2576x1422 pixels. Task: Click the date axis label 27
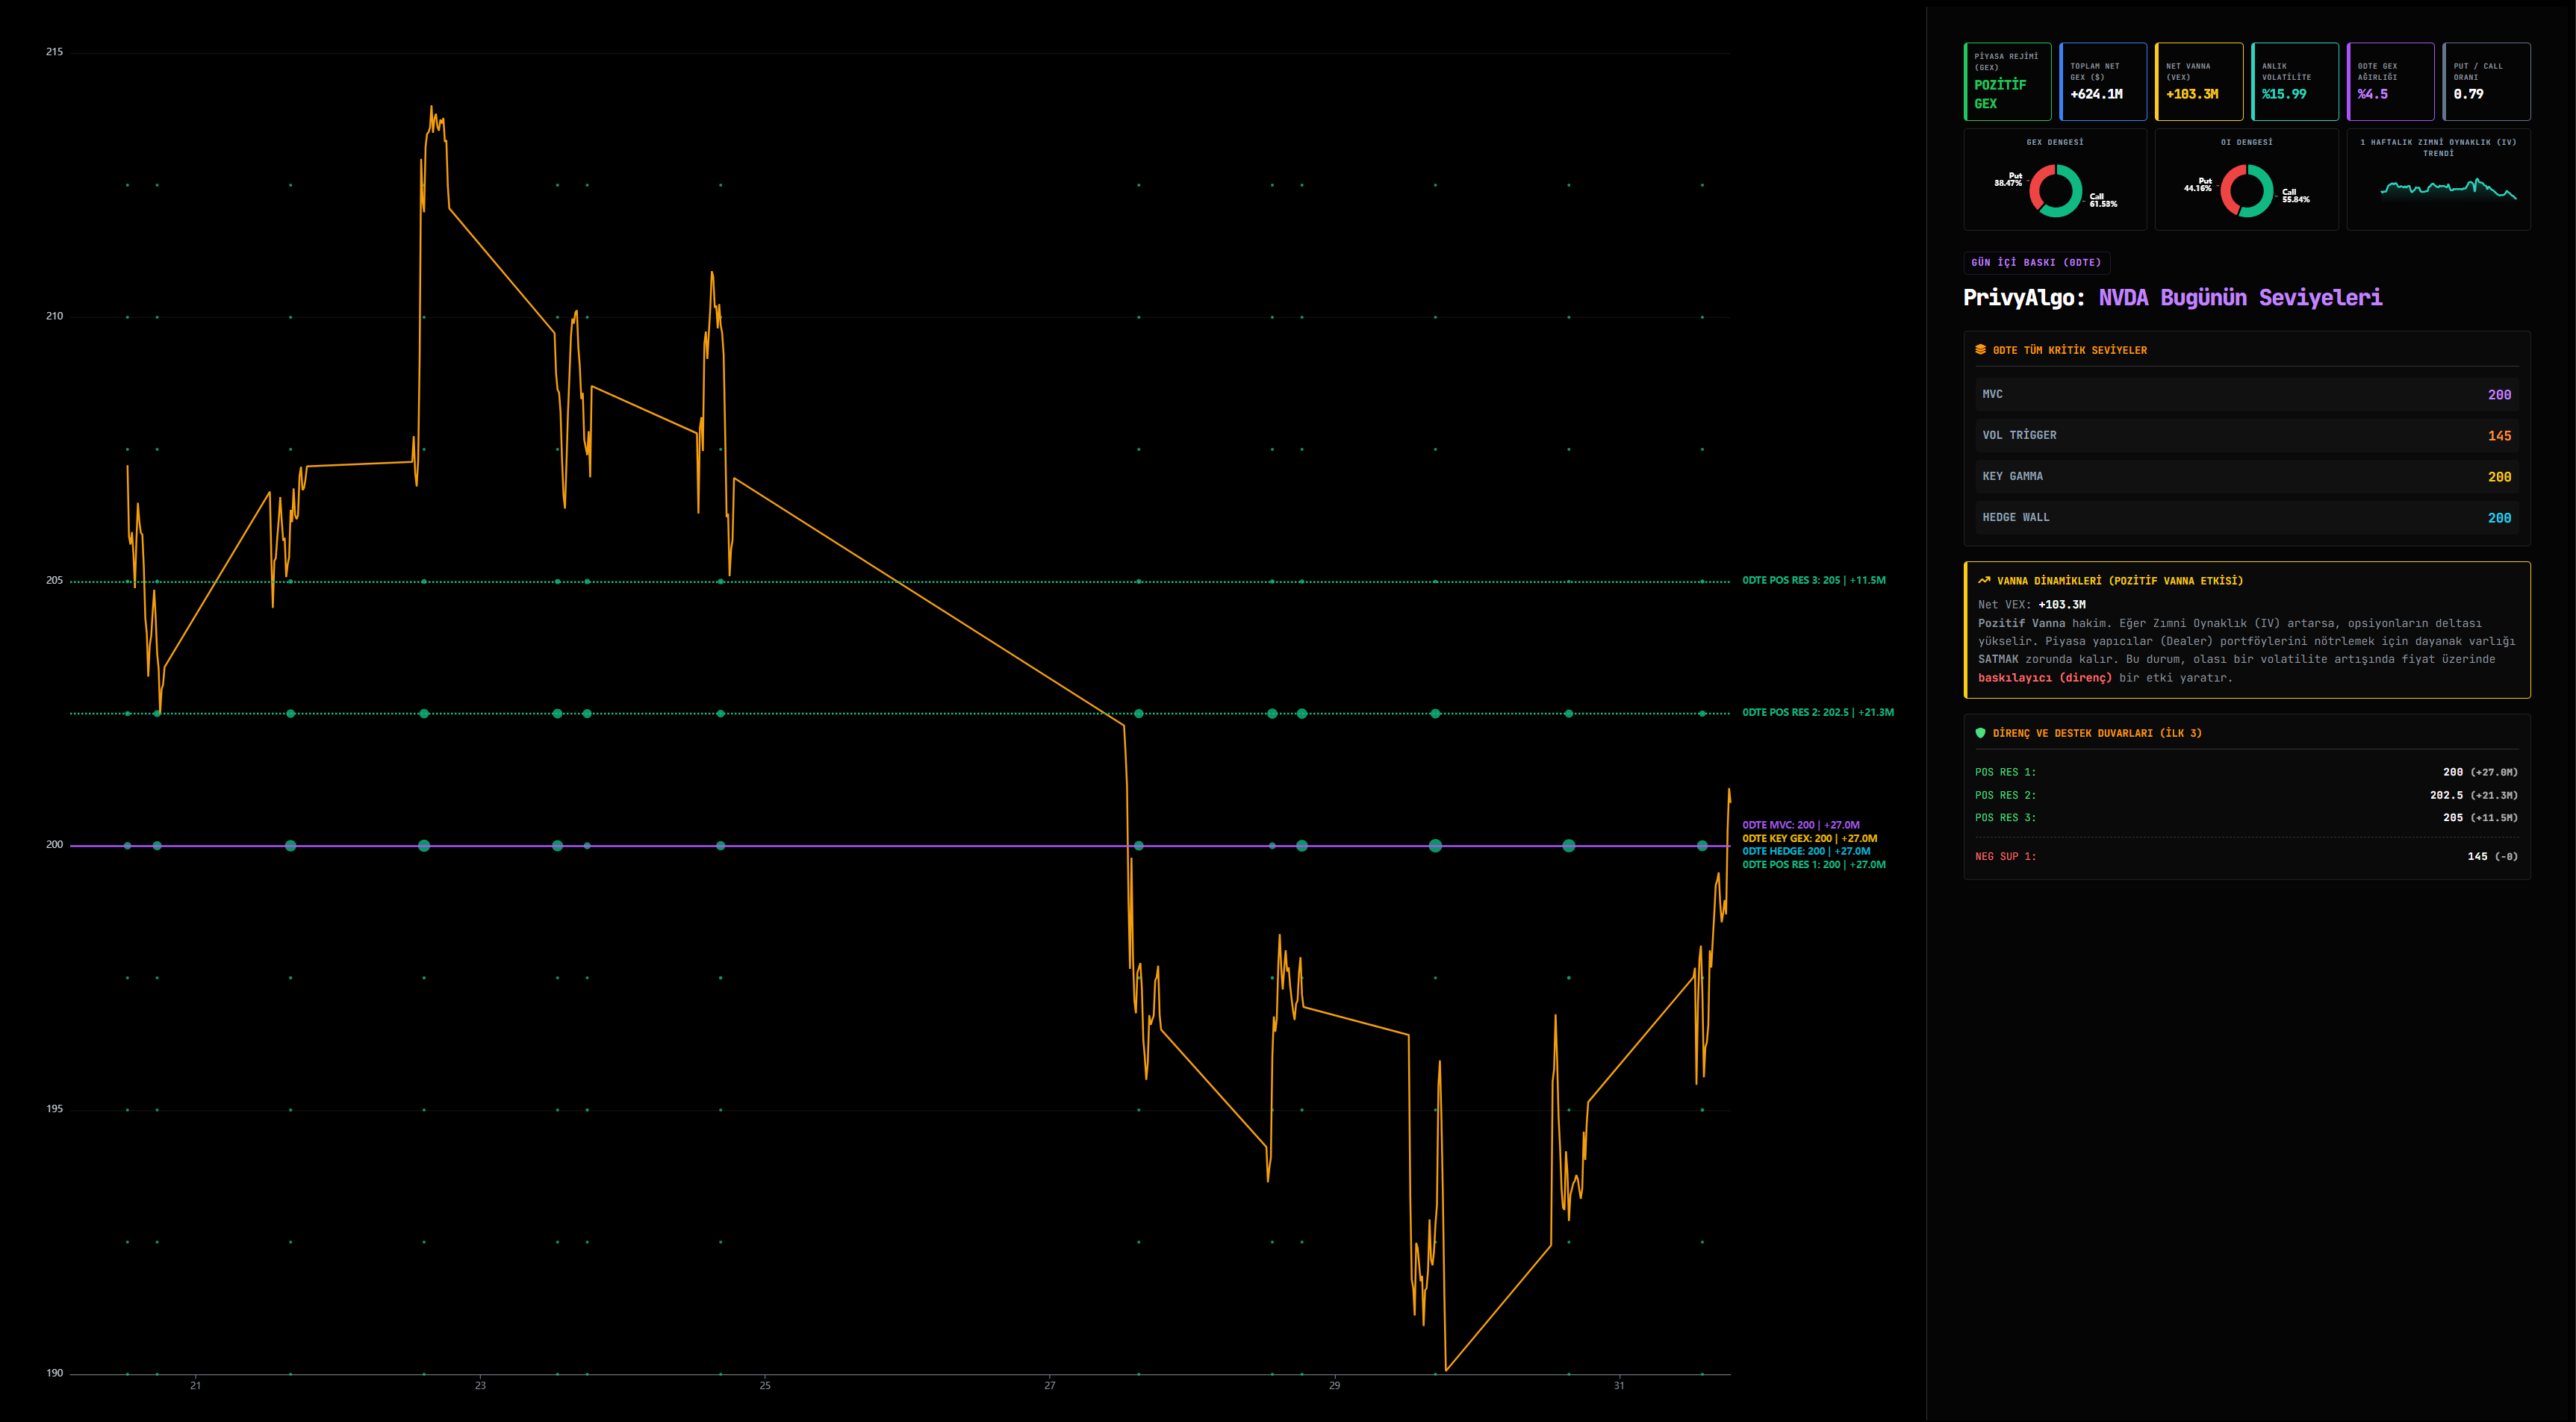[1050, 1385]
